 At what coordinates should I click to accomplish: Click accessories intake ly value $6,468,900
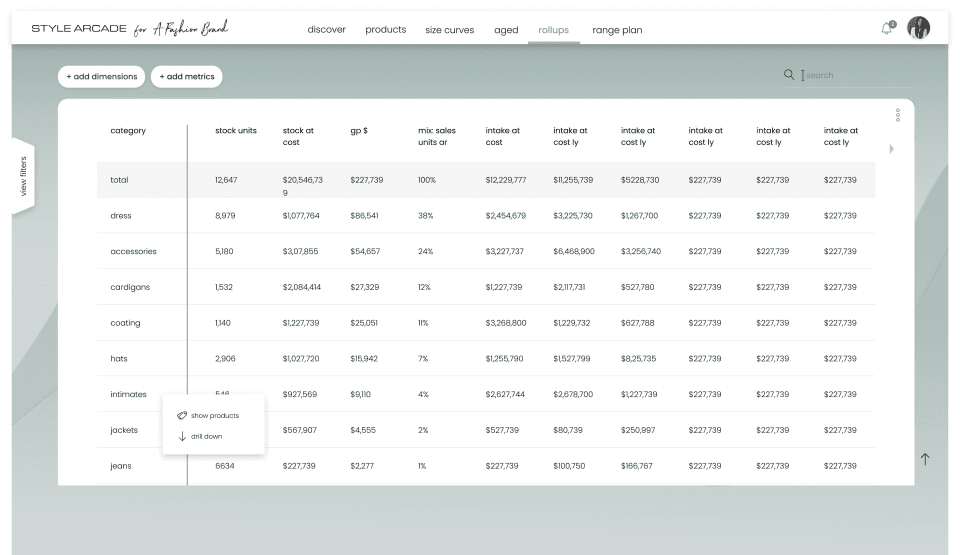click(574, 251)
